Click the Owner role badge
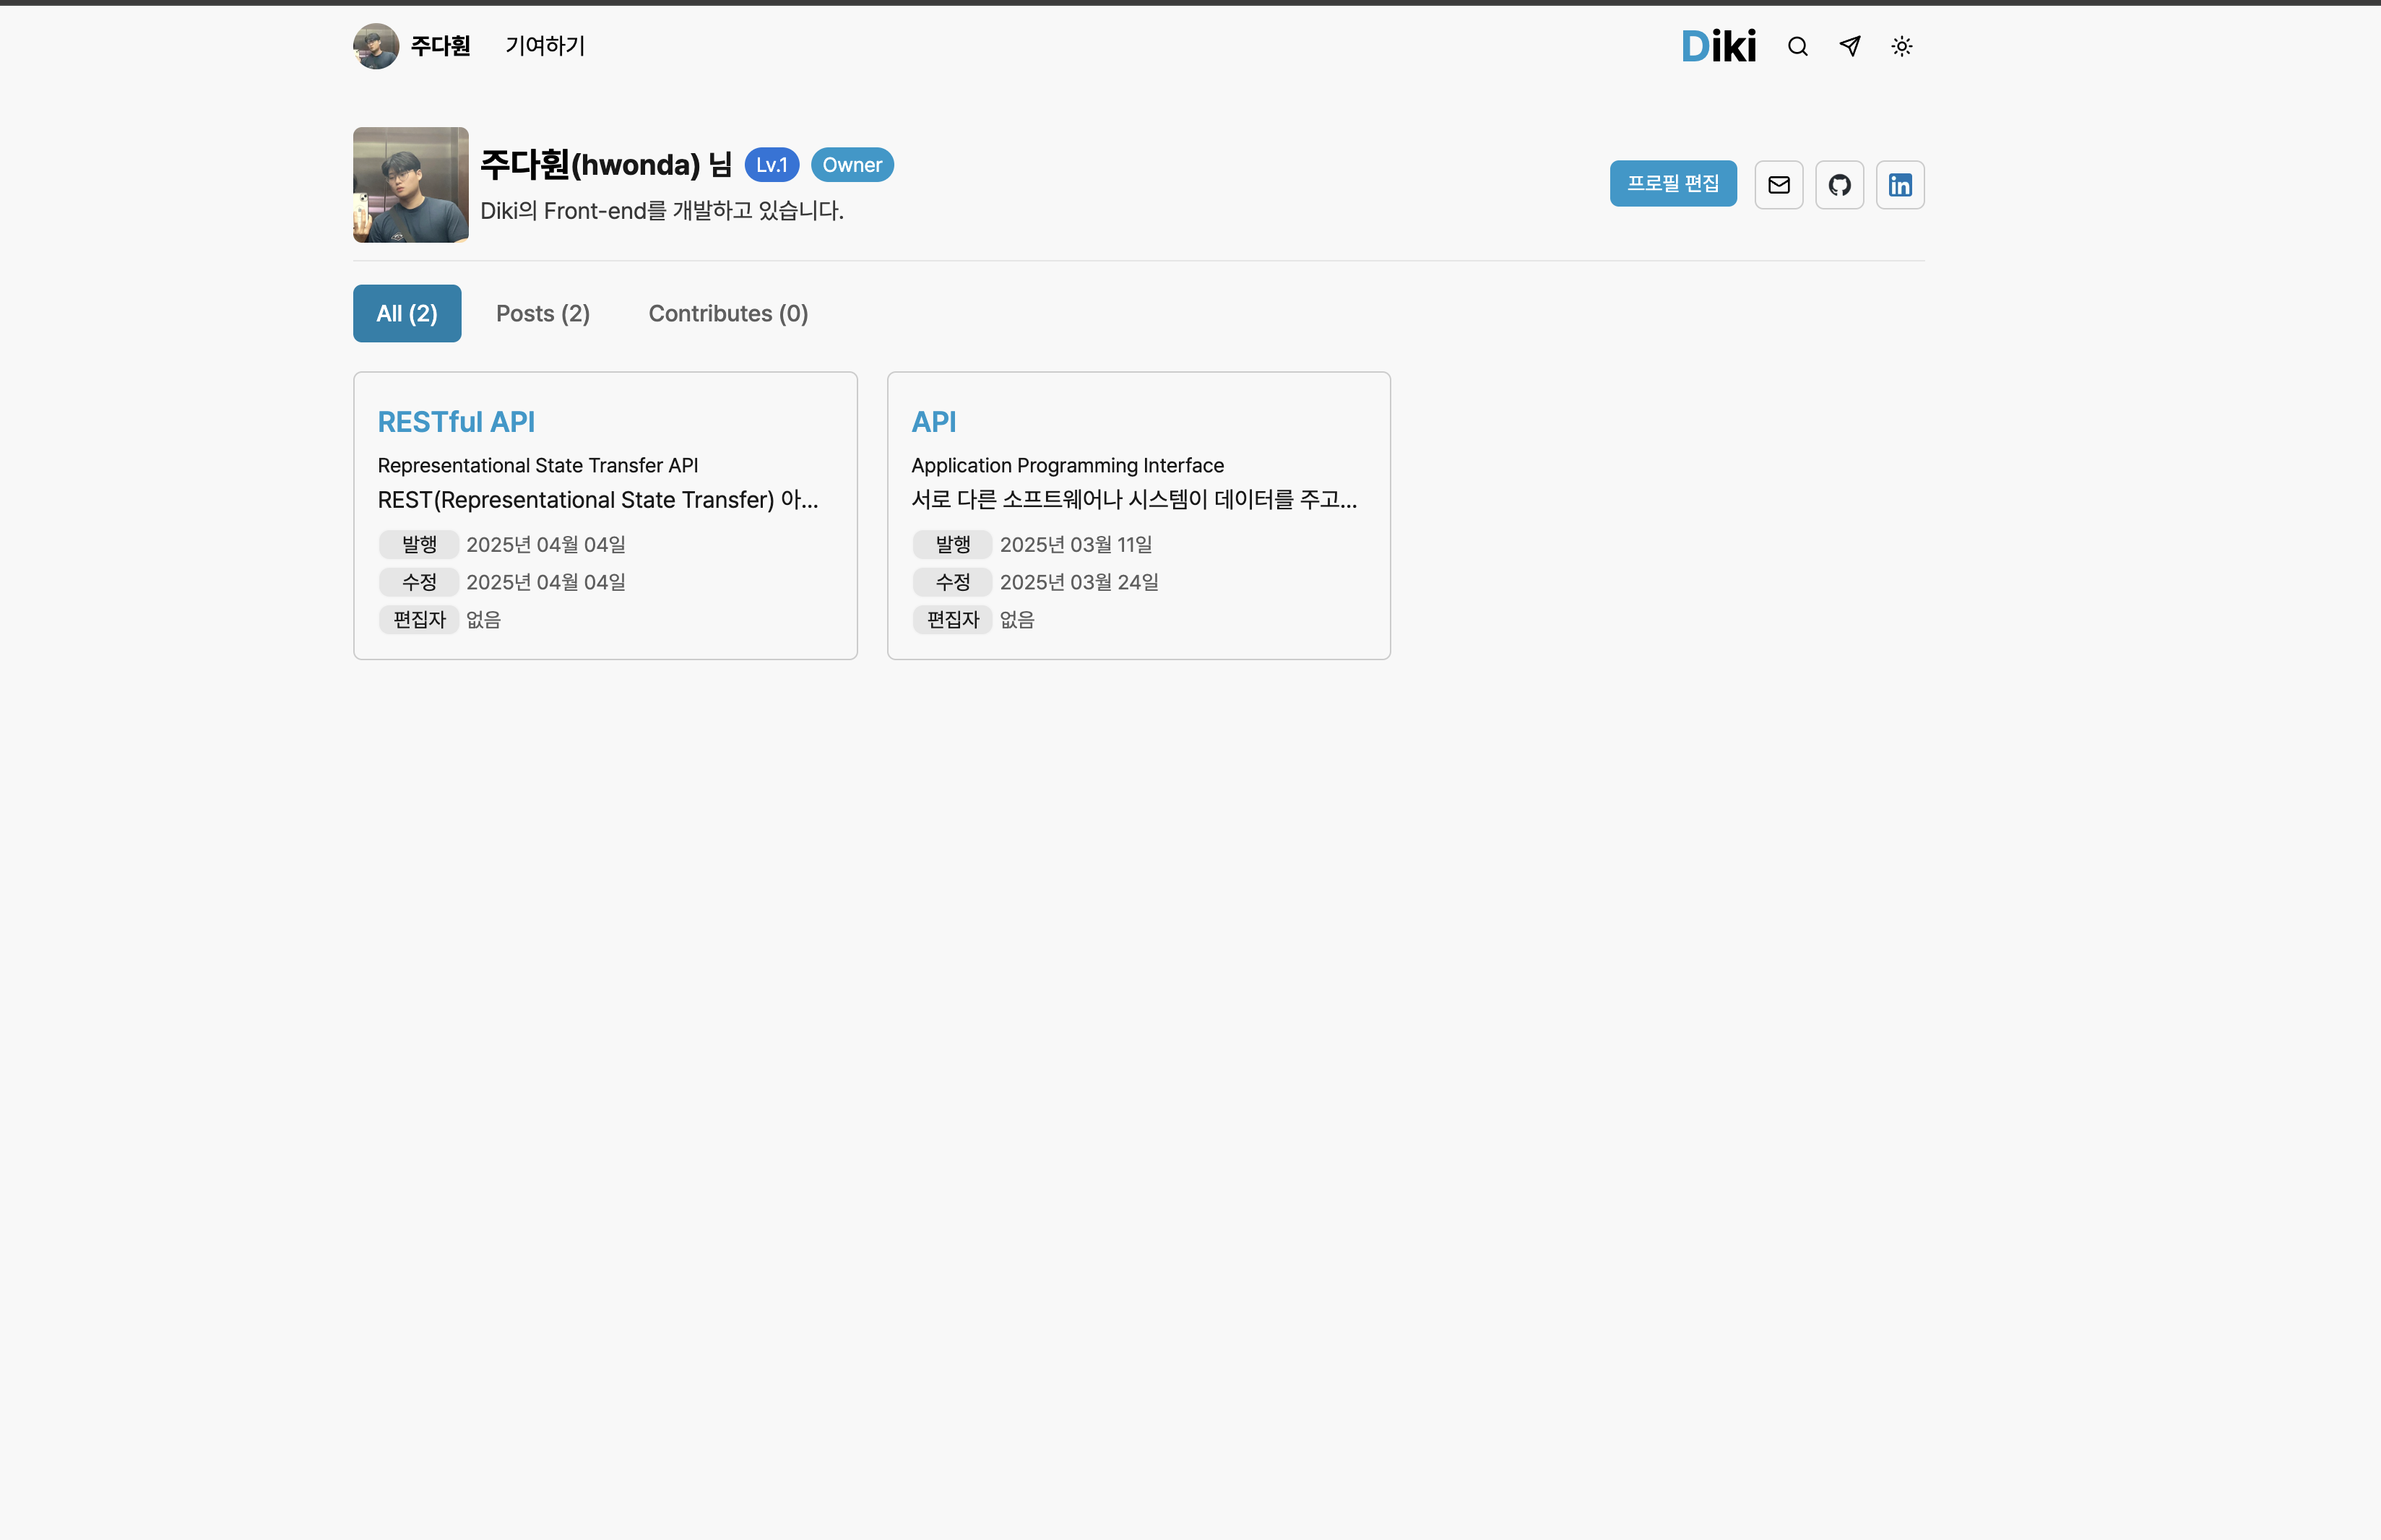 tap(852, 165)
